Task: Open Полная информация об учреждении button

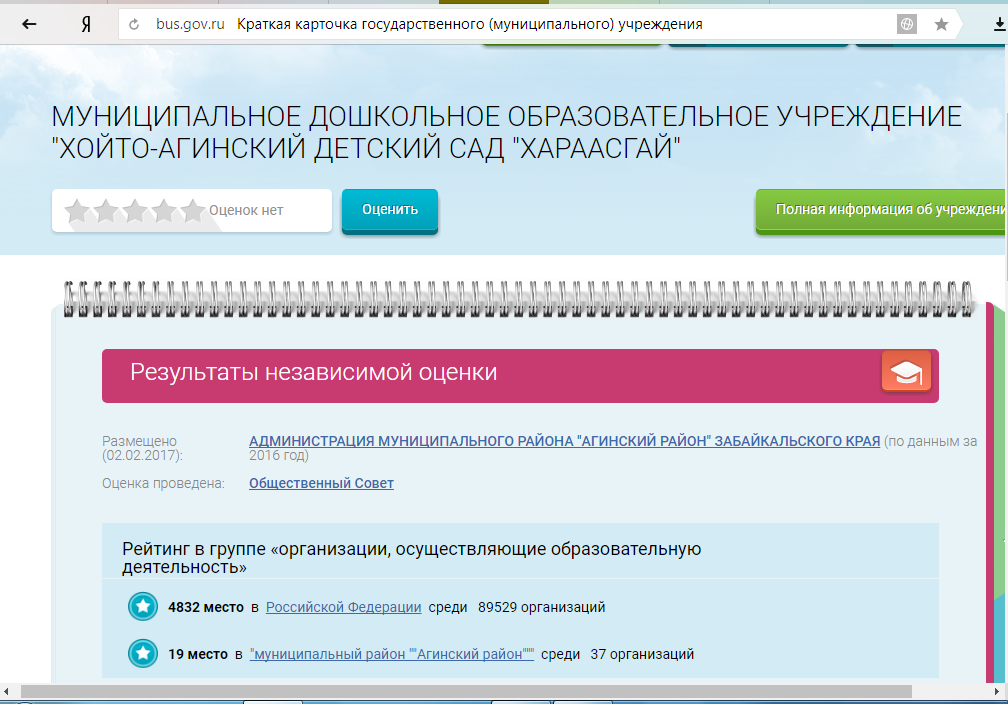Action: (882, 210)
